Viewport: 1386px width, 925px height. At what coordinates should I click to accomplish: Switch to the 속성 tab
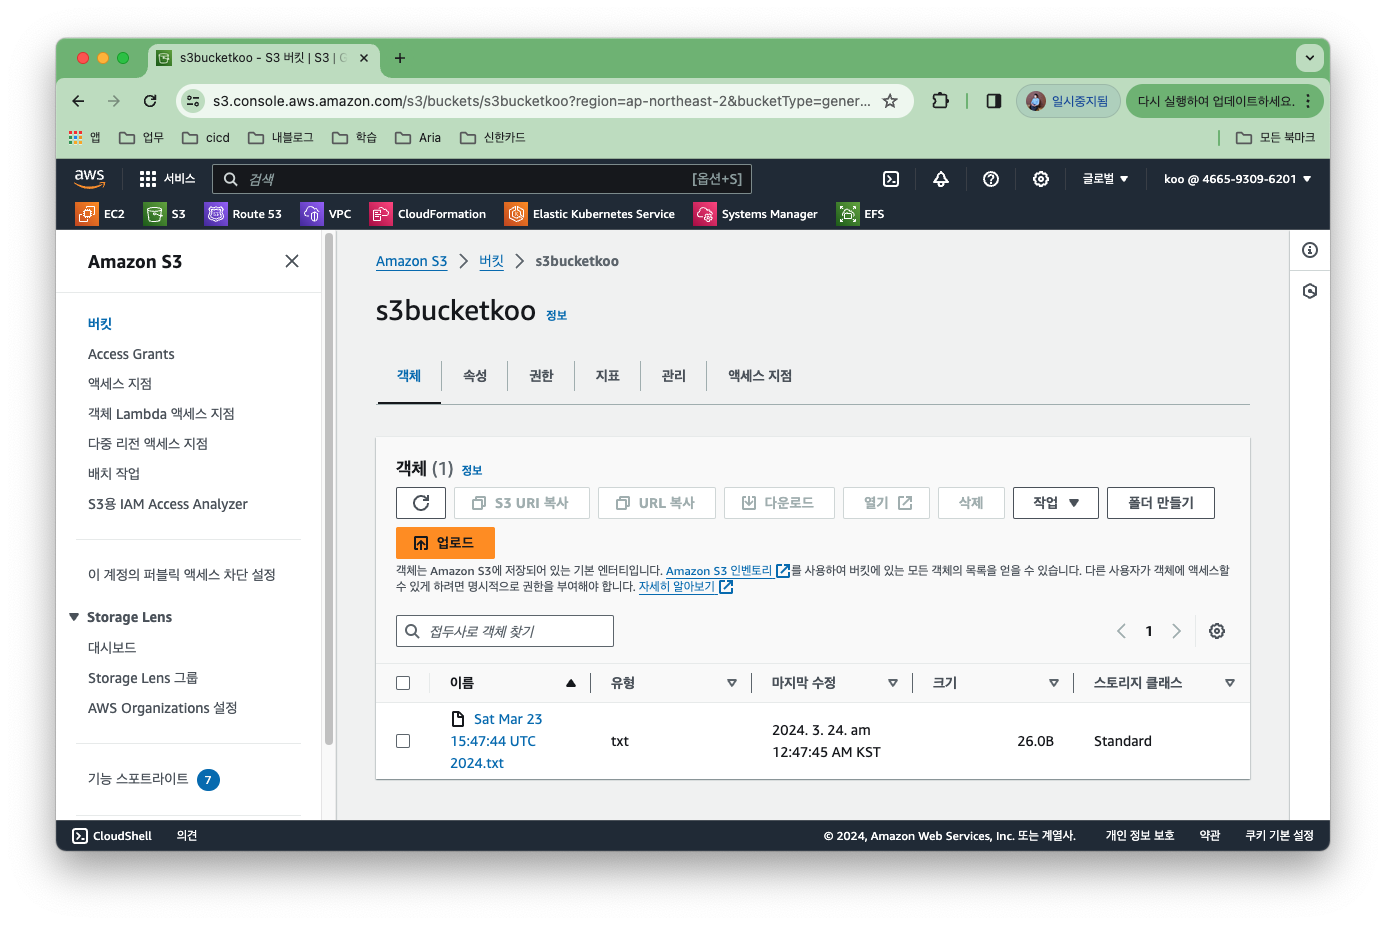tap(475, 376)
